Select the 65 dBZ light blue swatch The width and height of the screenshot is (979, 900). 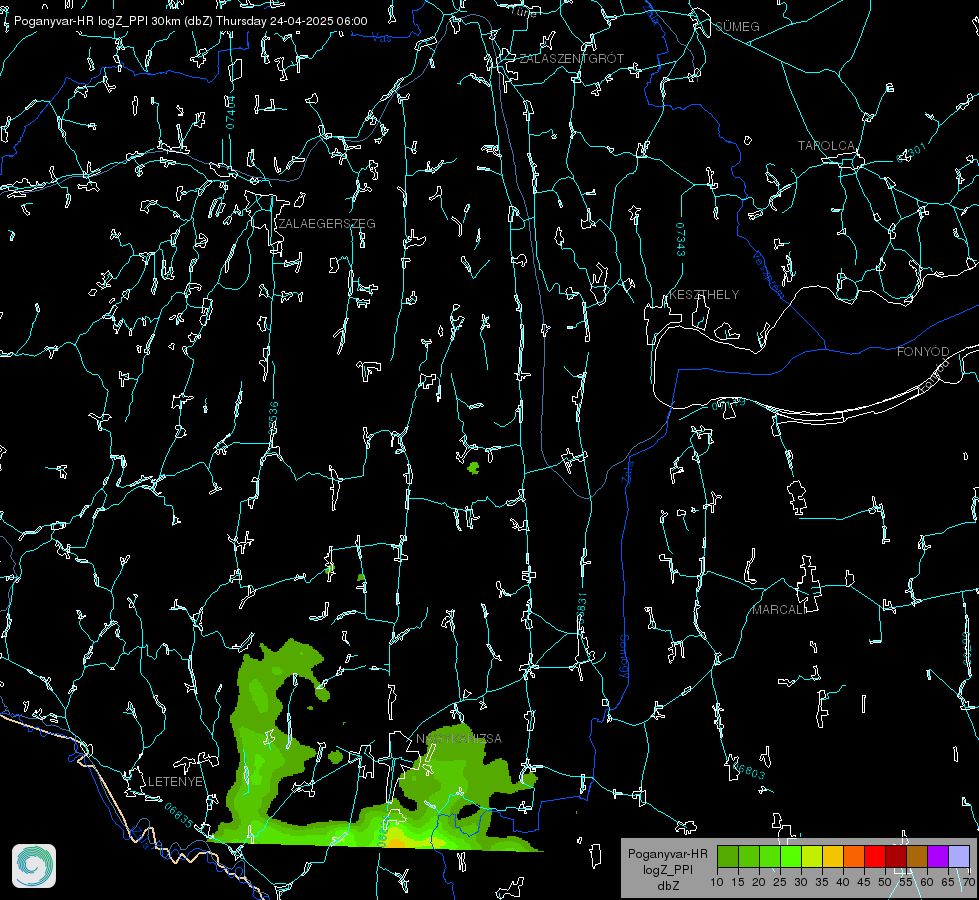coord(958,857)
